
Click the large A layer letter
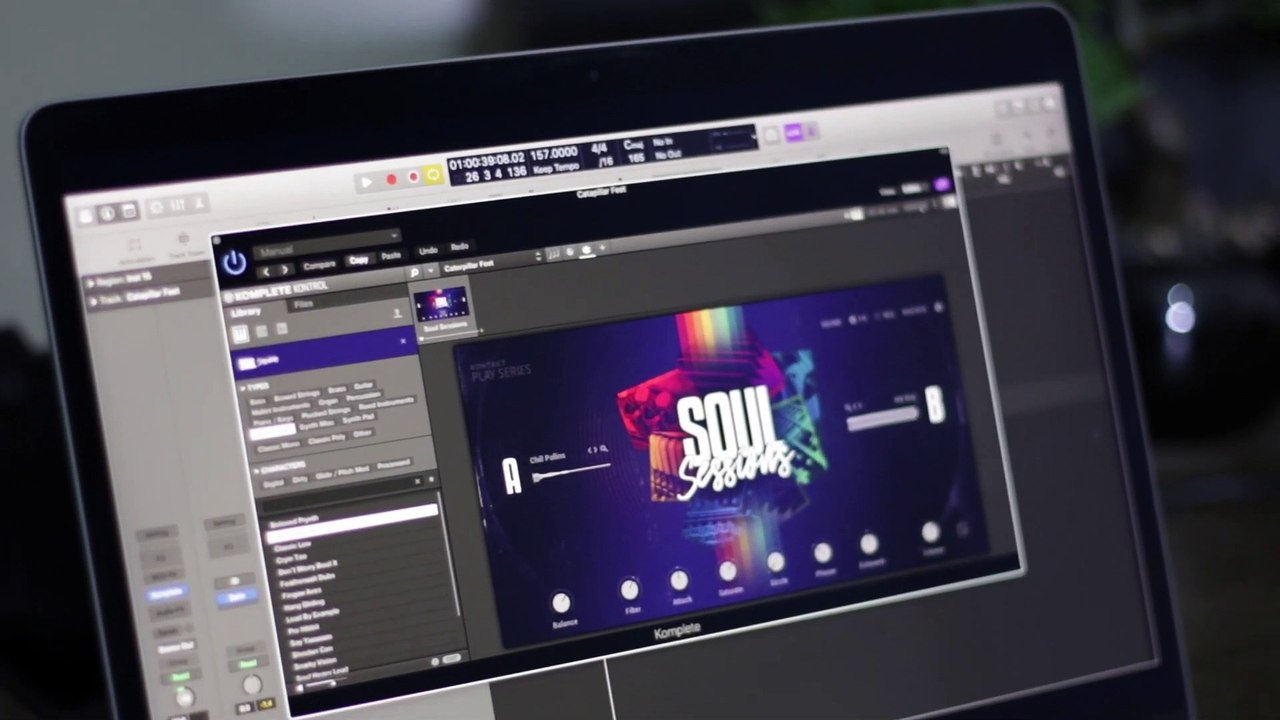pyautogui.click(x=512, y=476)
